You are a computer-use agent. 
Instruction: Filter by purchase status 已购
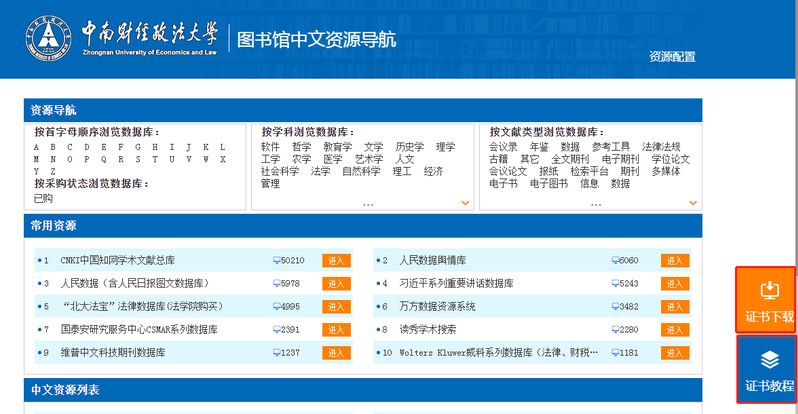[x=43, y=198]
